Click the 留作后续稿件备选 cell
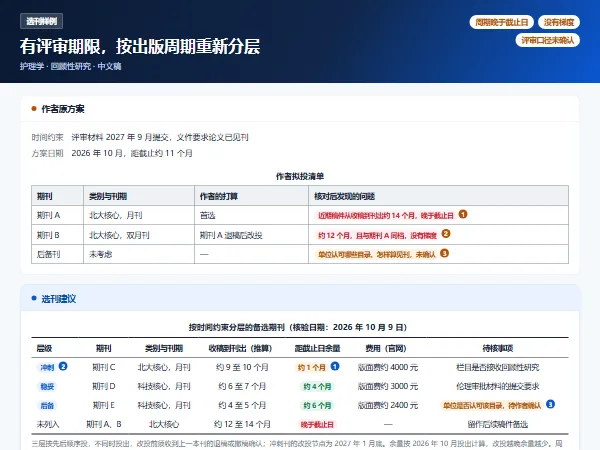Screen dimensions: 600x450 click(497, 424)
